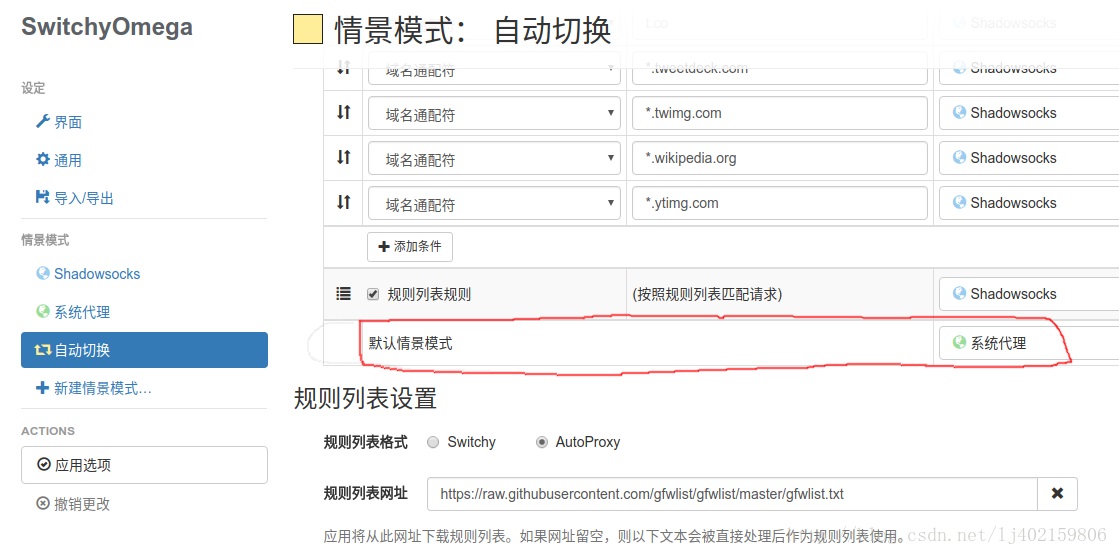Edit the *.tweetdeck.com pattern field

click(779, 68)
